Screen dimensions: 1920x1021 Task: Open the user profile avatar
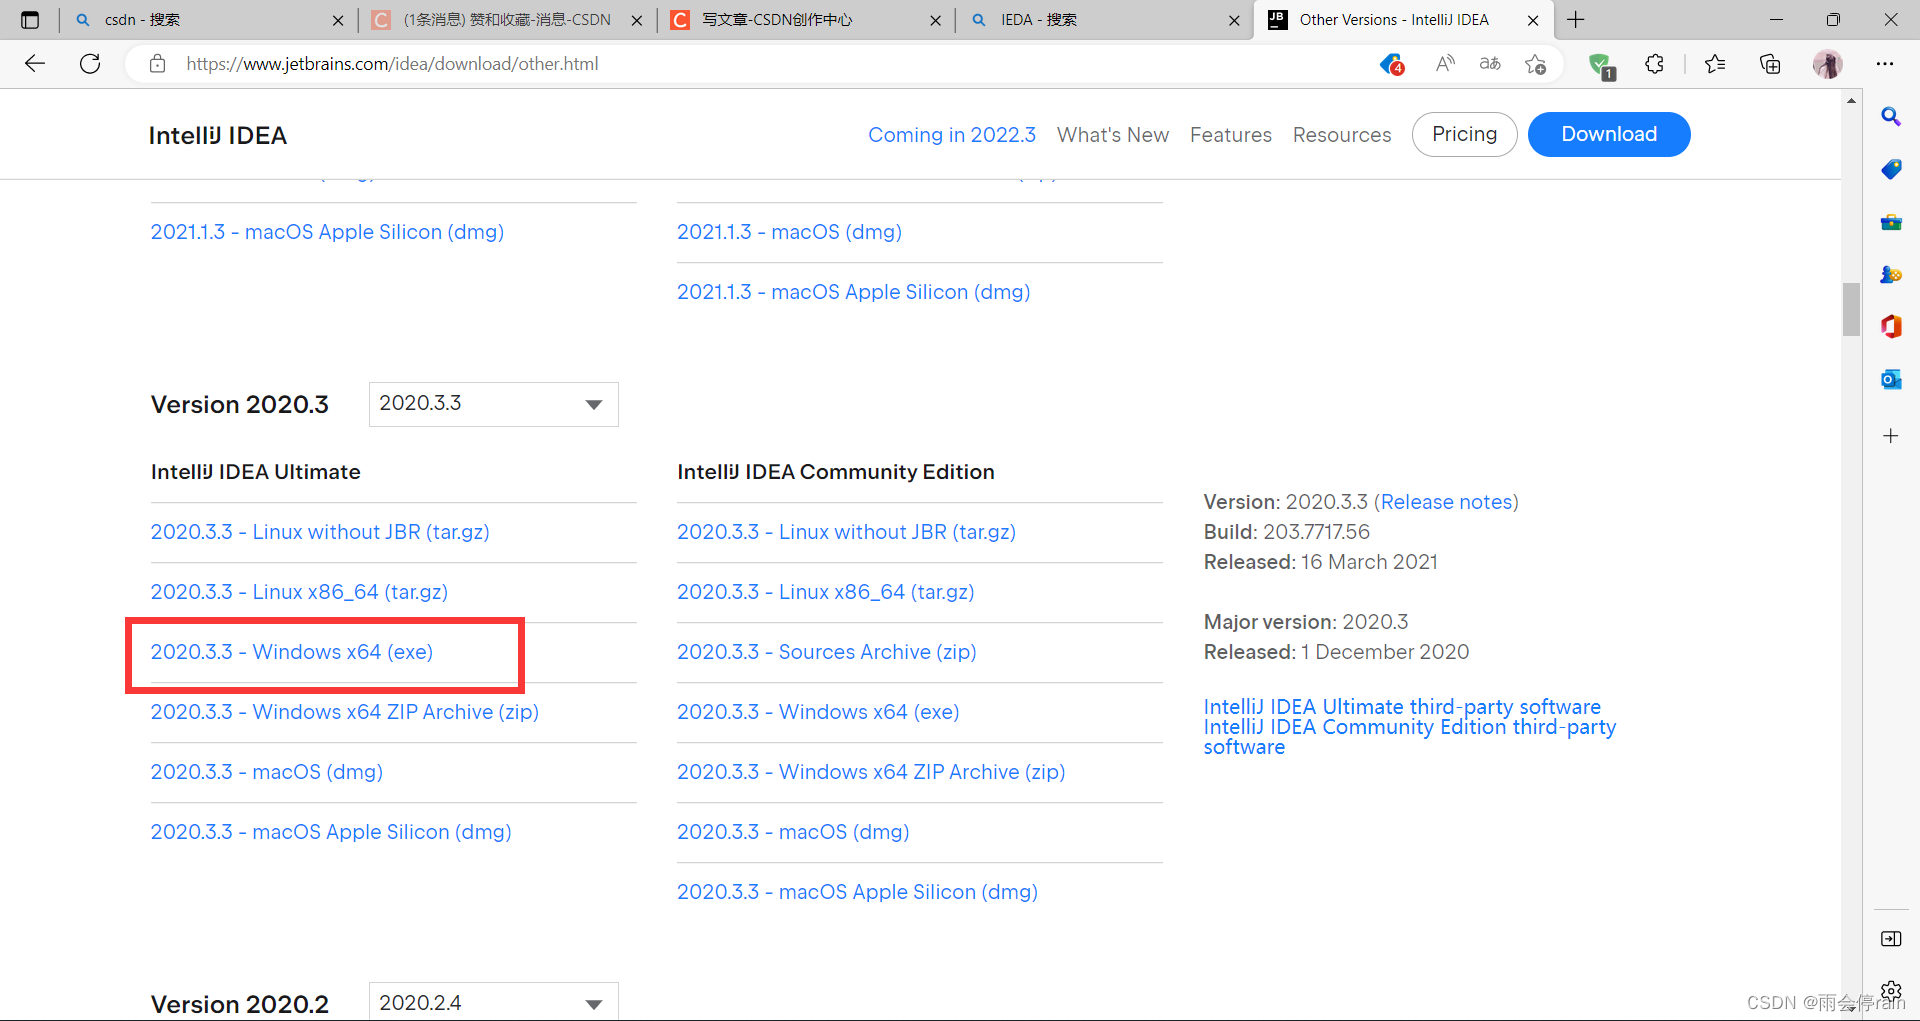coord(1828,64)
